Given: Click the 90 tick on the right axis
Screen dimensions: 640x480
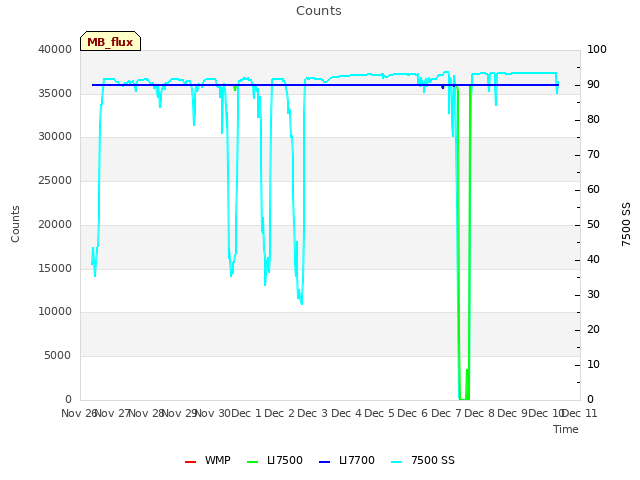Looking at the screenshot, I should pyautogui.click(x=593, y=84).
